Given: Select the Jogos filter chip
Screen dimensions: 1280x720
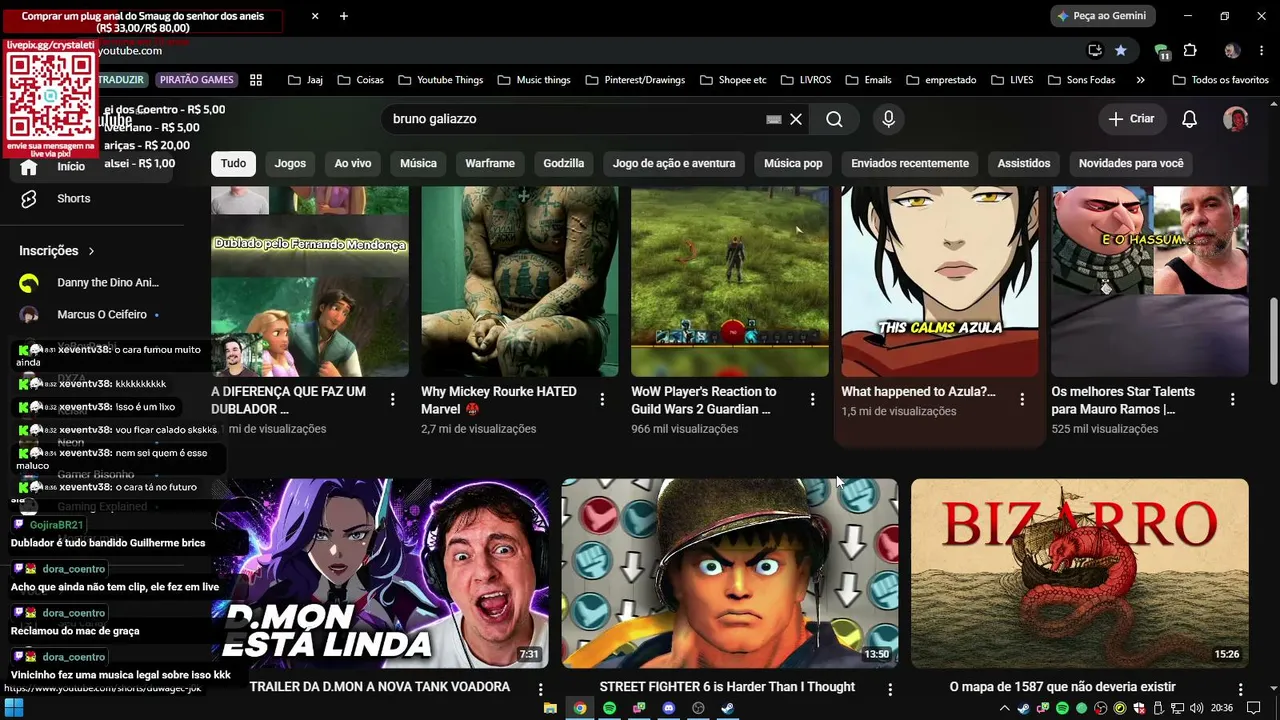Looking at the screenshot, I should tap(290, 163).
